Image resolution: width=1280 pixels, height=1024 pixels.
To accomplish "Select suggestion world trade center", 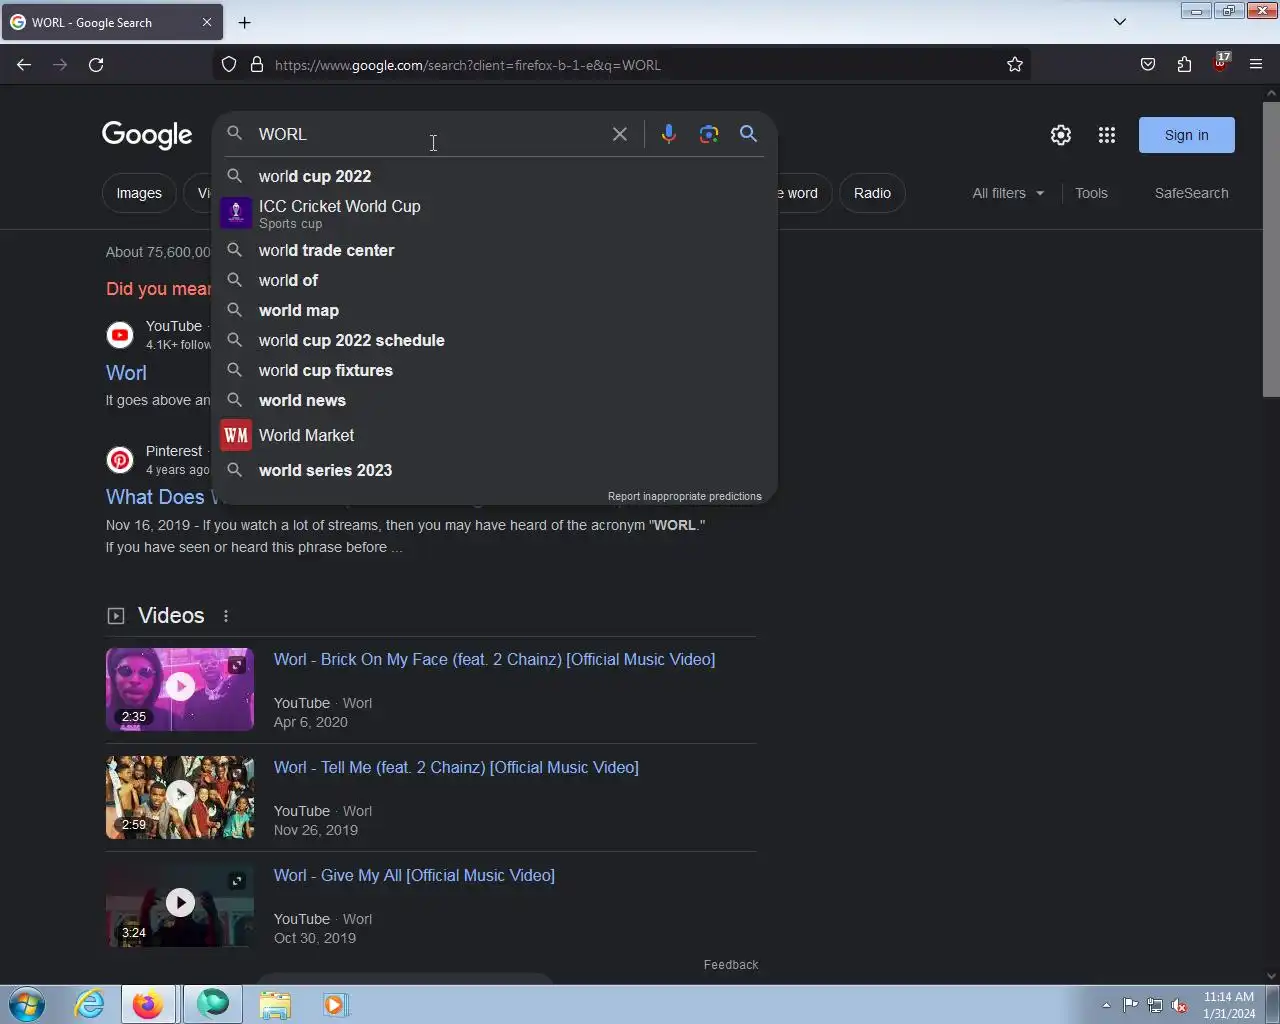I will [496, 250].
